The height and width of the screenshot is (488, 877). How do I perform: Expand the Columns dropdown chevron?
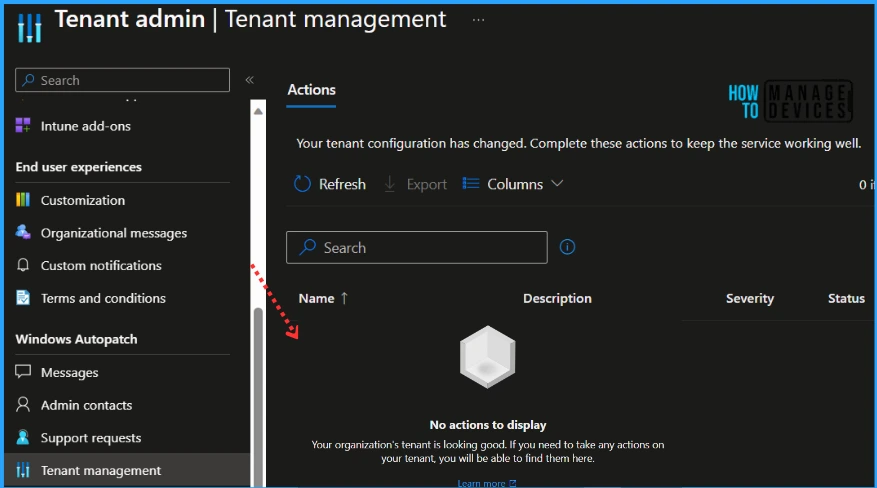click(557, 183)
